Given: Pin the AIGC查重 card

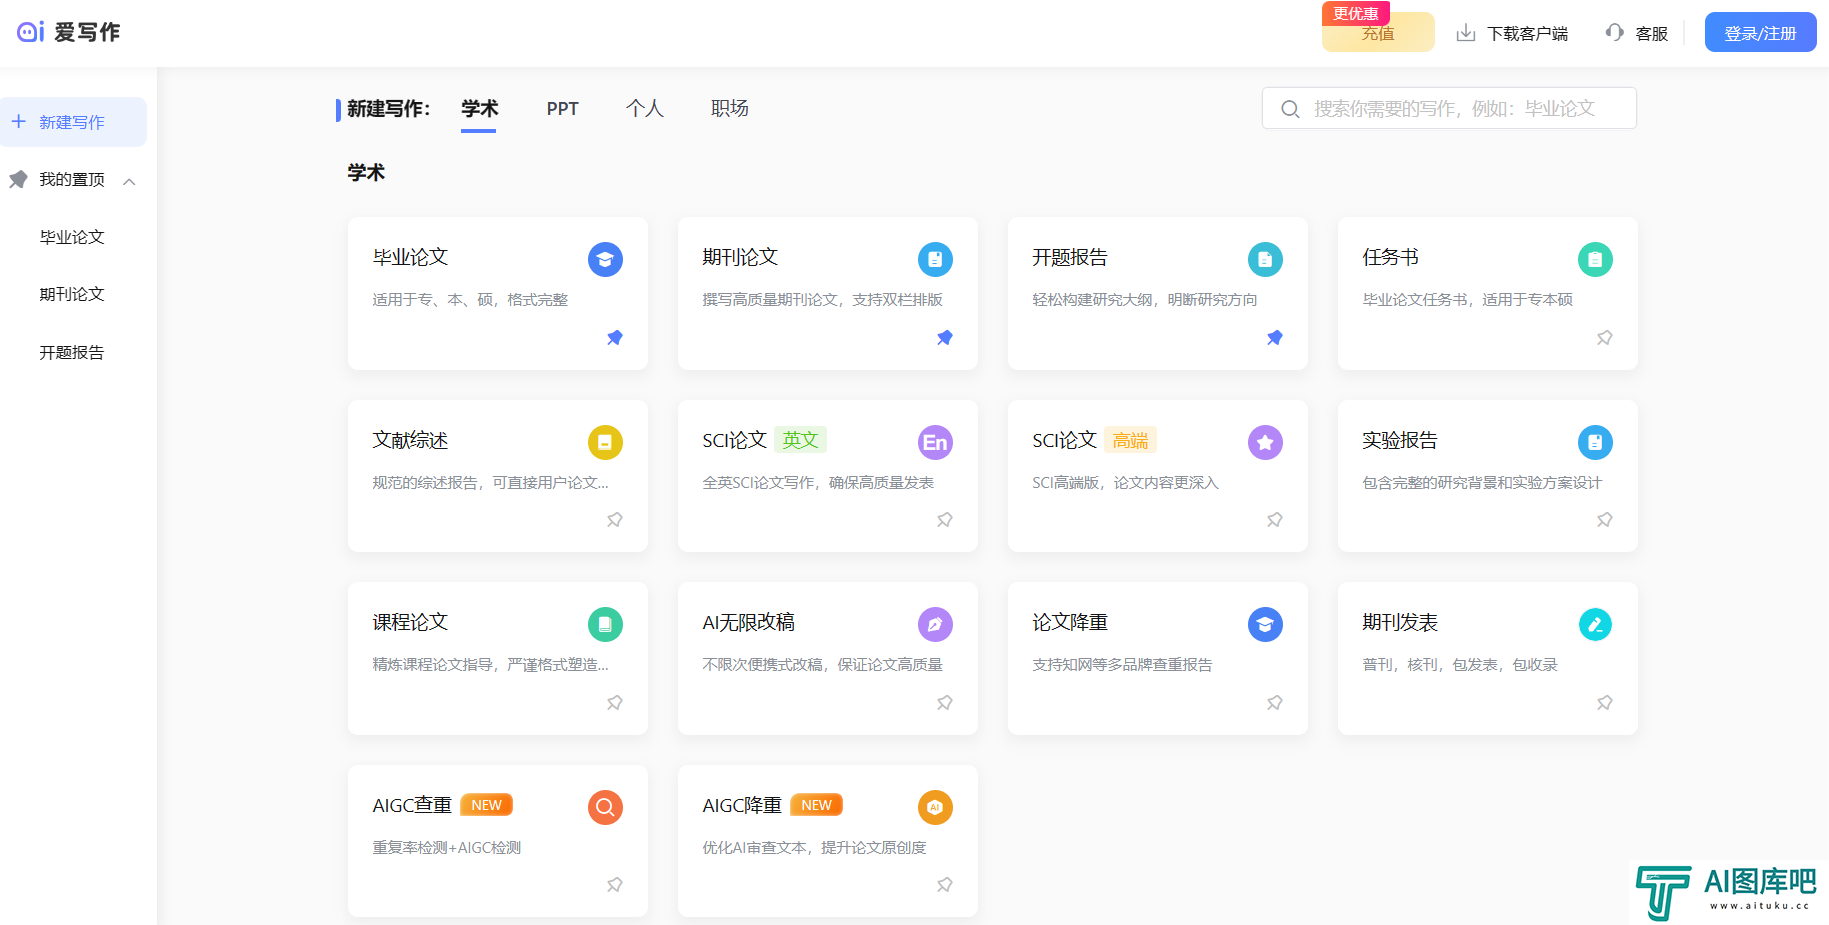Looking at the screenshot, I should [x=615, y=885].
